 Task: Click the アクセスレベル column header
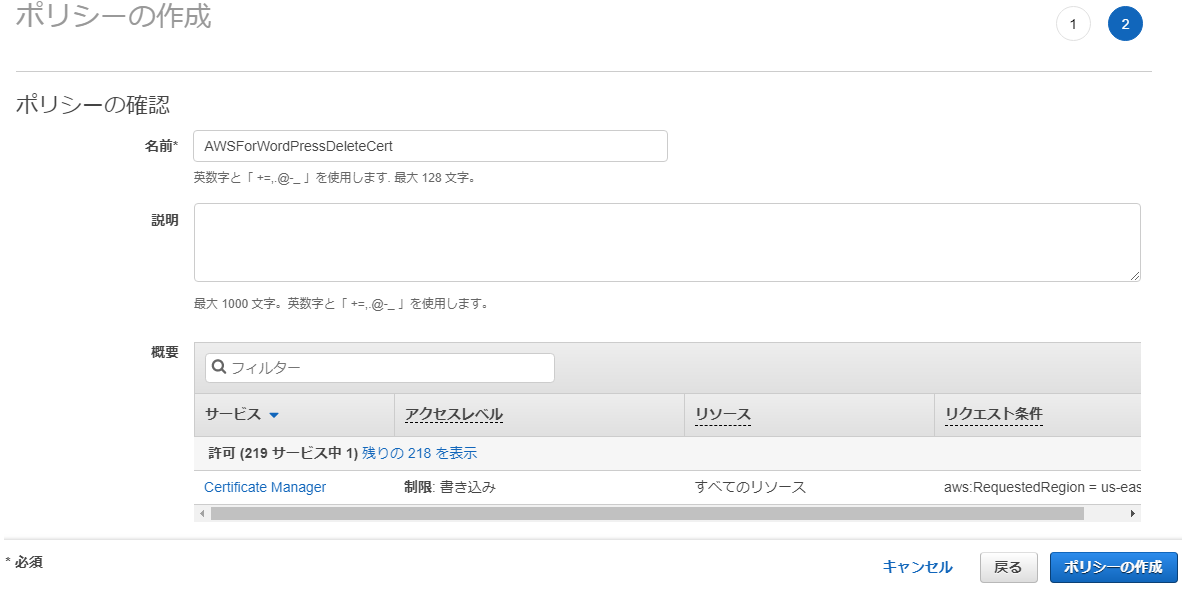point(454,415)
